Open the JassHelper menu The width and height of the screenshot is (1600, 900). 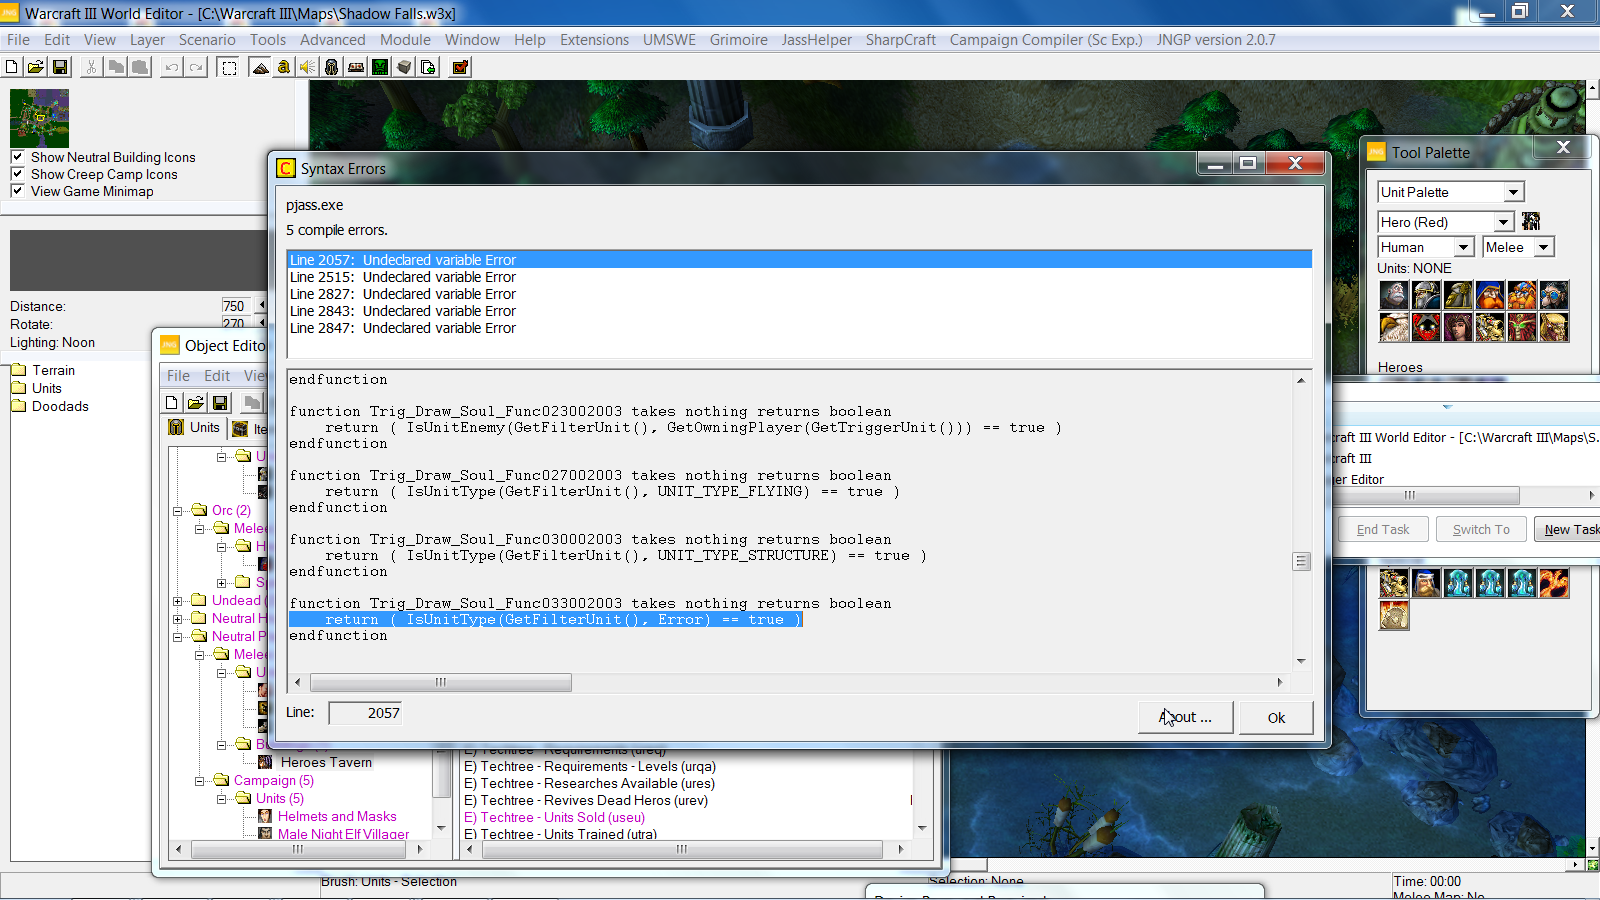coord(817,40)
